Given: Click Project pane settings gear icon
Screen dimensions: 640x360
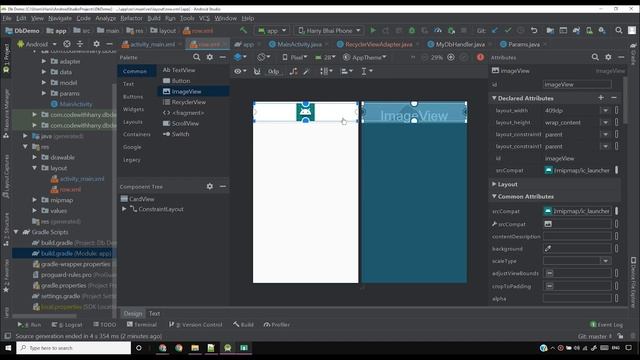Looking at the screenshot, I should pos(96,44).
